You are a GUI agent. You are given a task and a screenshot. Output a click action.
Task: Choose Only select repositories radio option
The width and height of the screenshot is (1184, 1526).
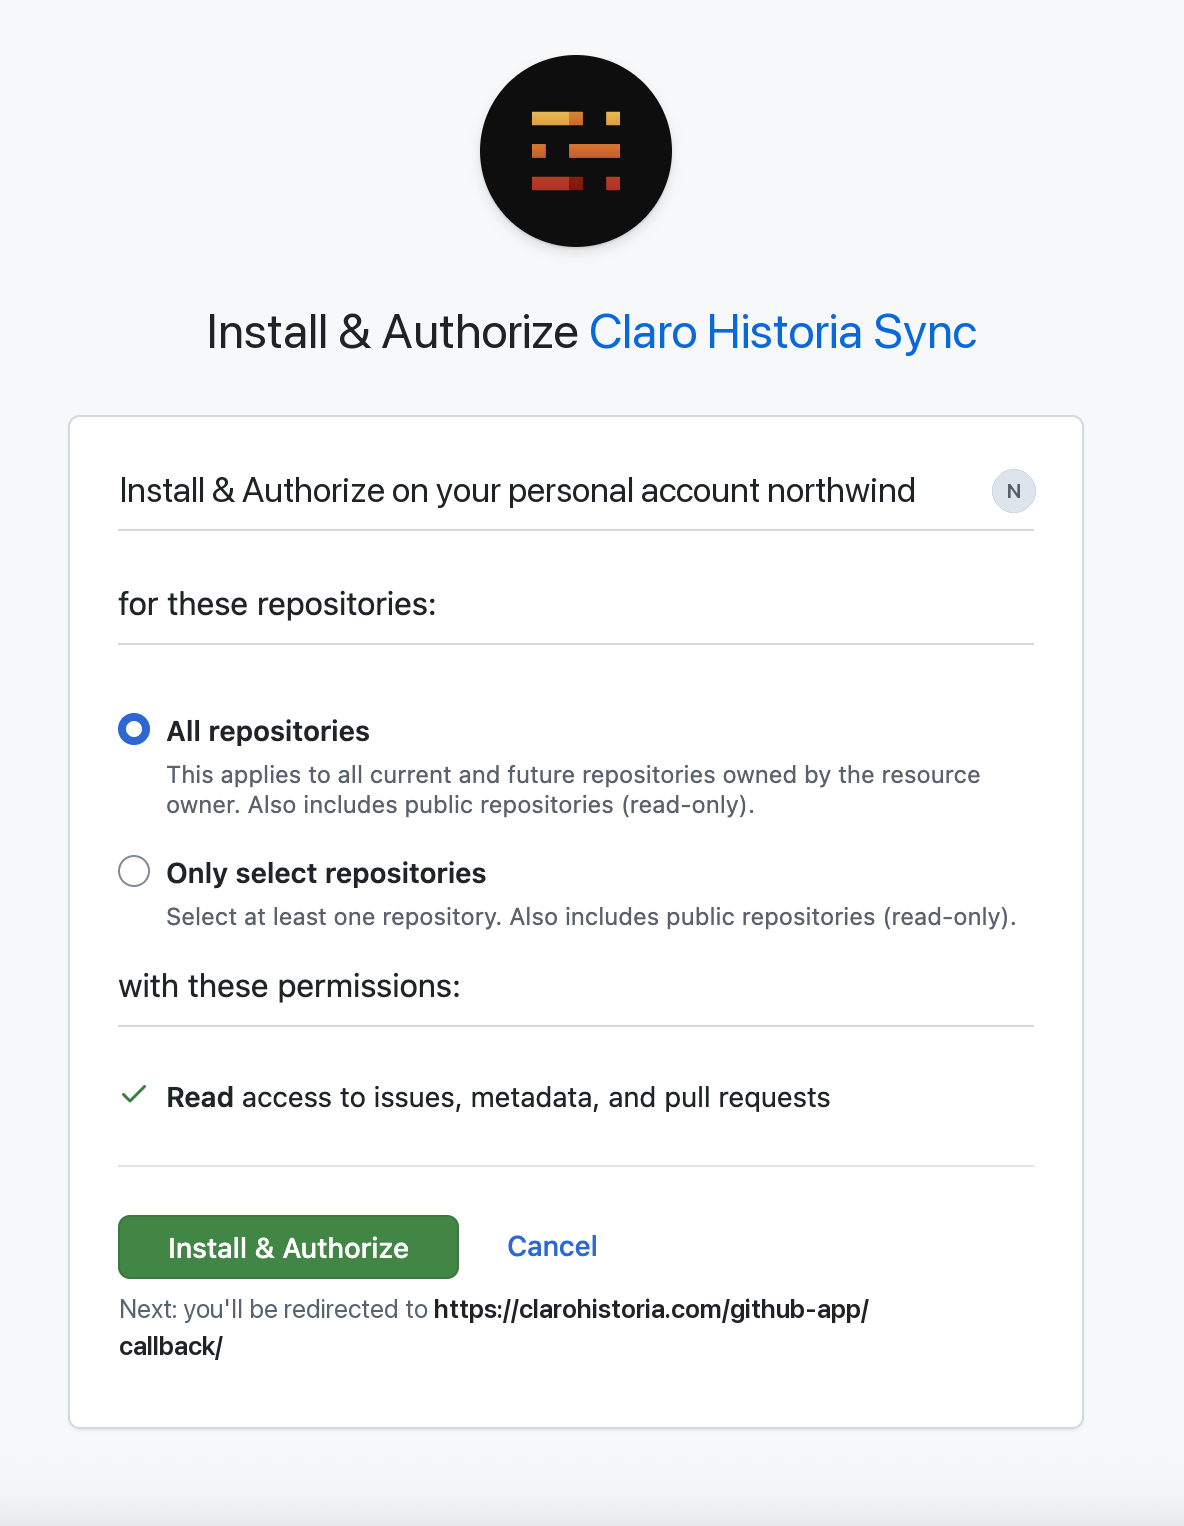pyautogui.click(x=134, y=871)
